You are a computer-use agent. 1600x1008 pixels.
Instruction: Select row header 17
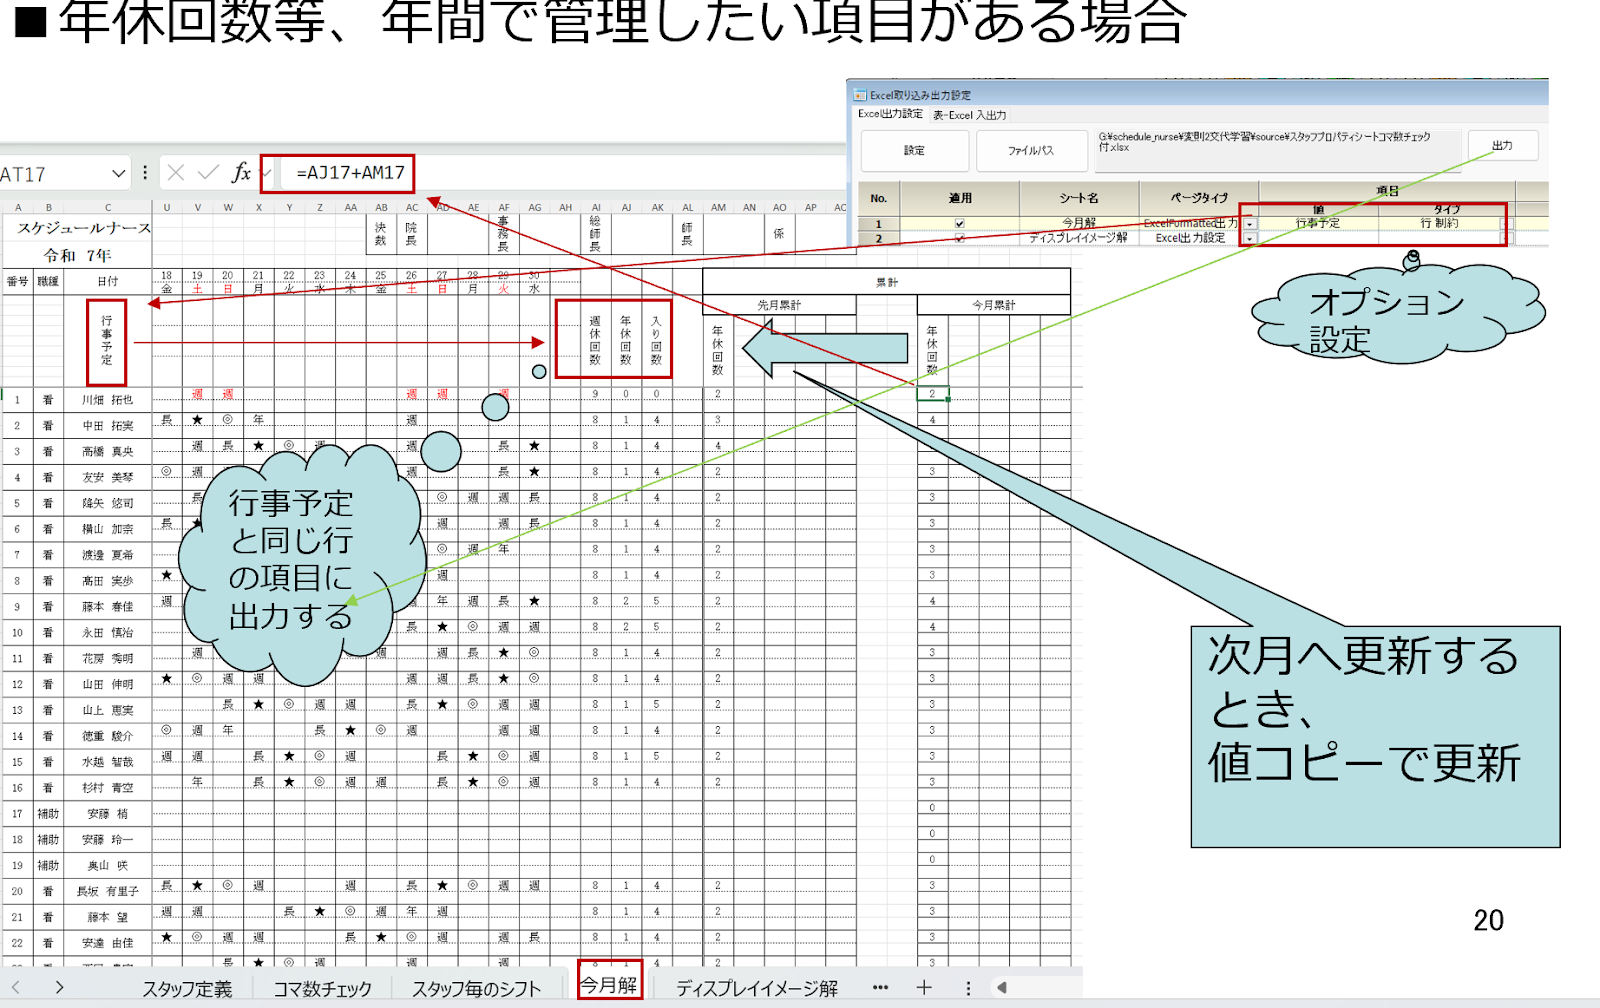click(x=17, y=813)
